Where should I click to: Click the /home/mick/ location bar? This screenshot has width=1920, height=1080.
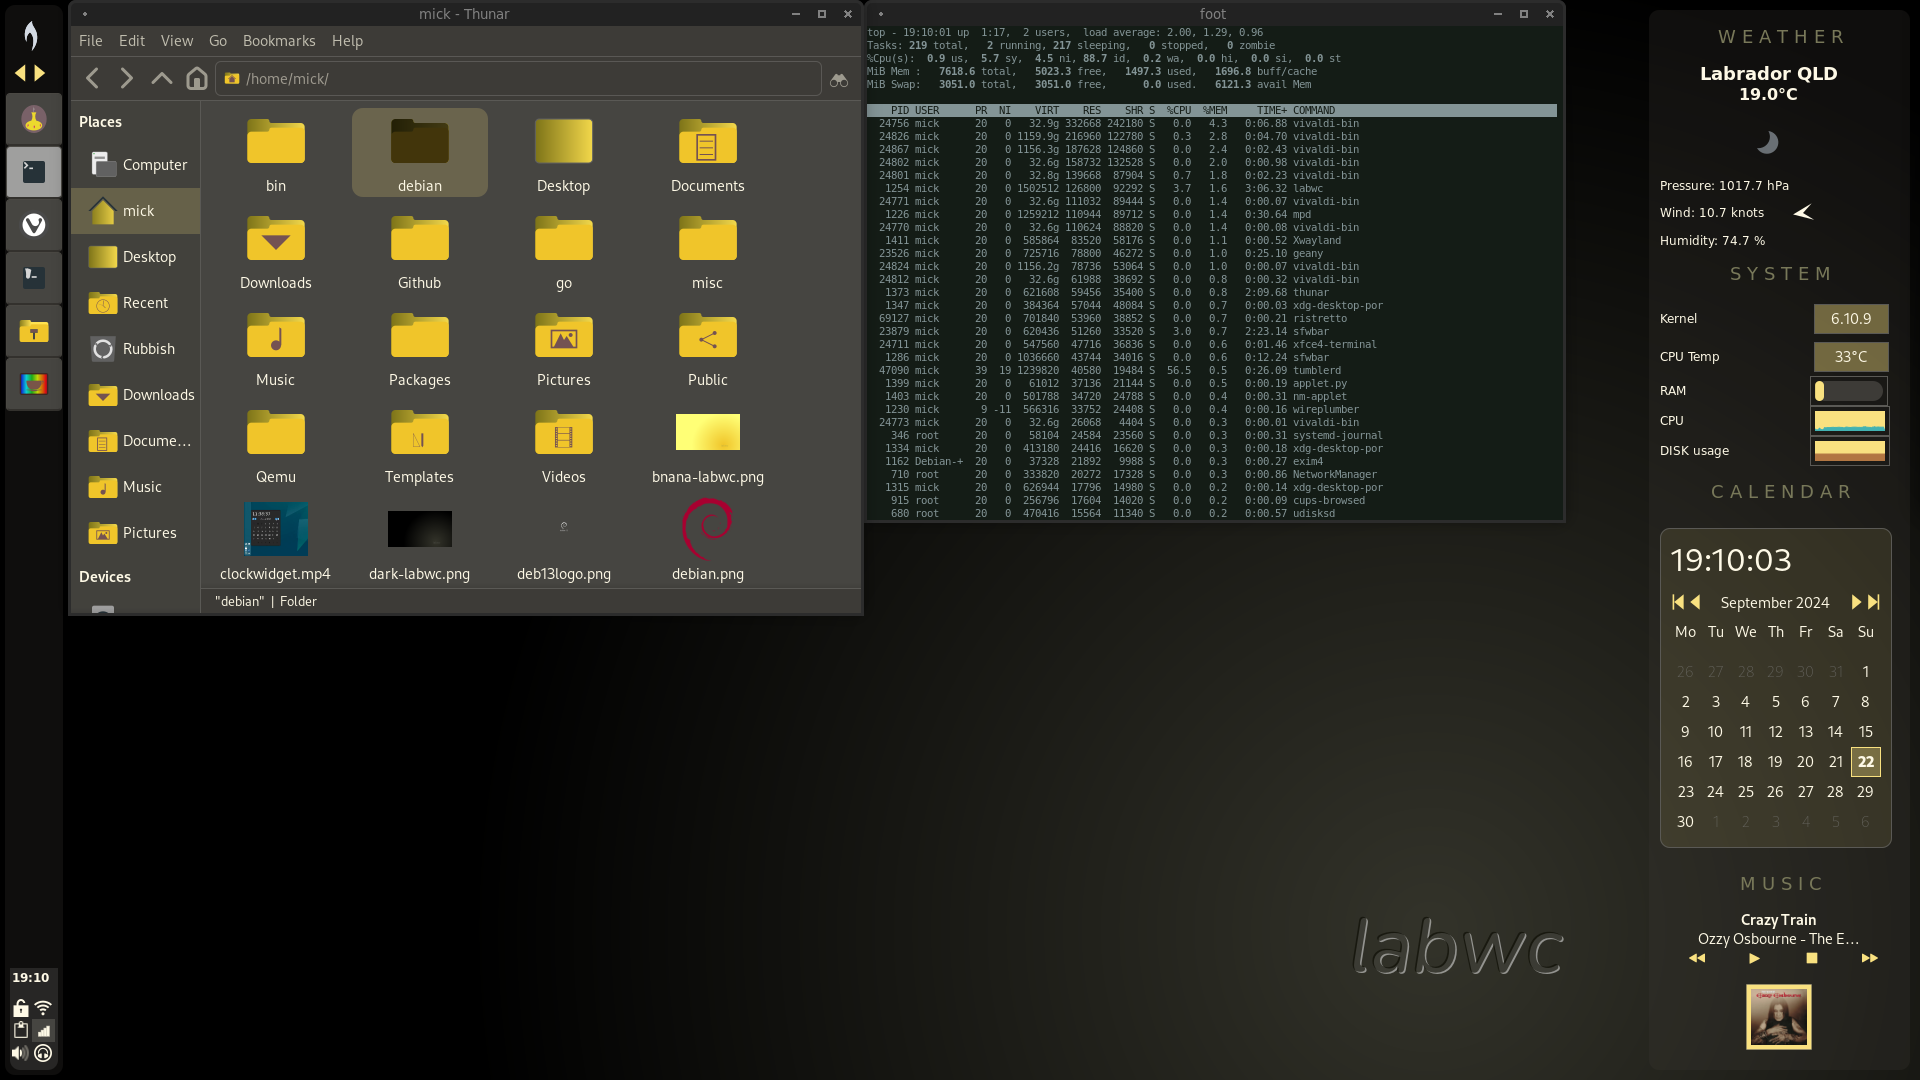click(520, 79)
